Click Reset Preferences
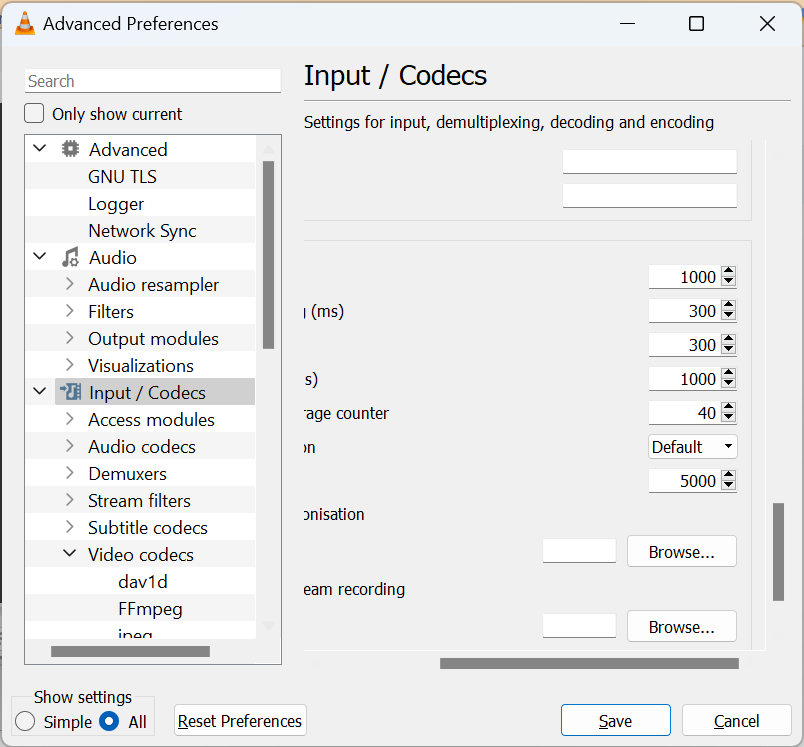804x747 pixels. [x=239, y=720]
